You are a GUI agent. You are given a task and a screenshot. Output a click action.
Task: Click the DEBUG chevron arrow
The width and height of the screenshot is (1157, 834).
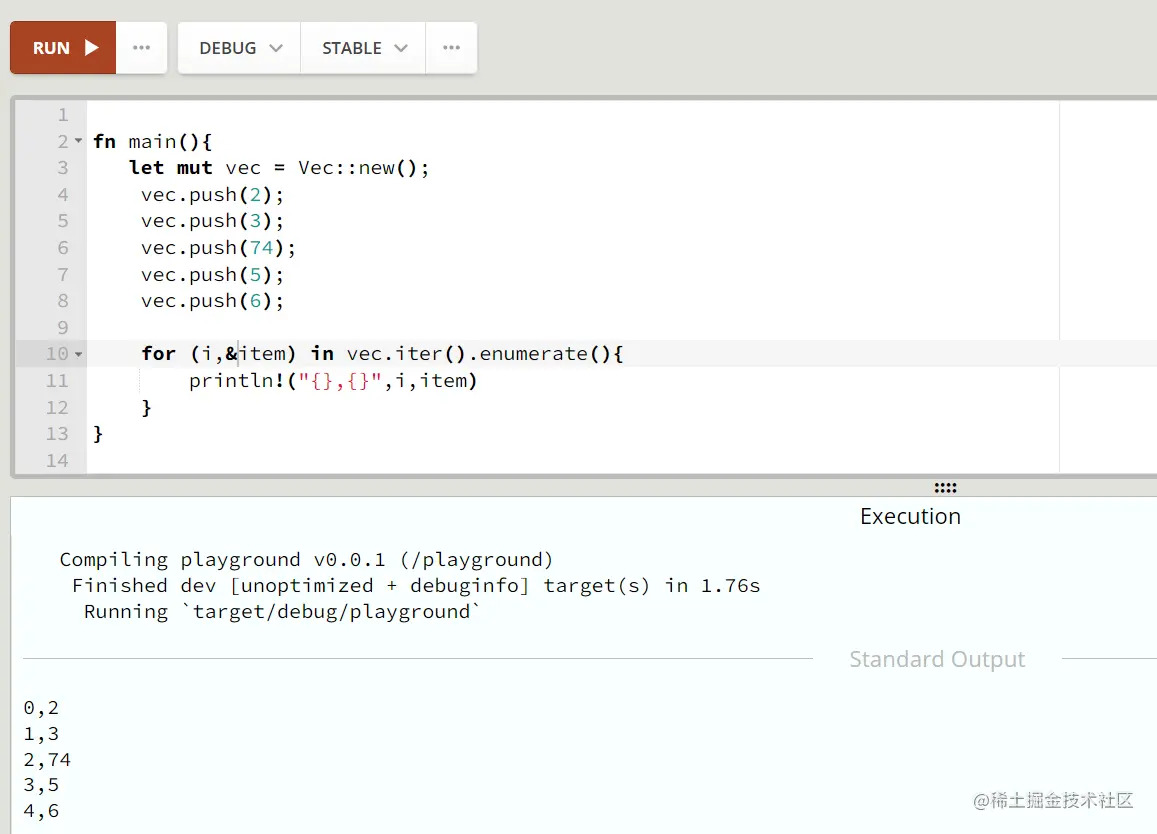(277, 48)
